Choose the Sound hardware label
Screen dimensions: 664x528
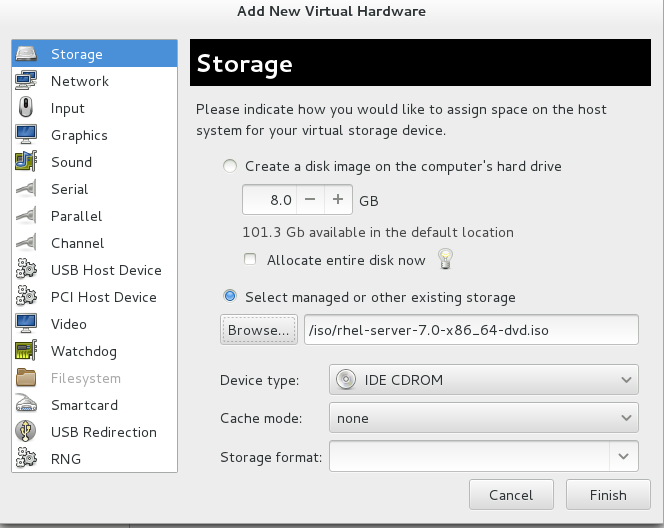coord(71,162)
